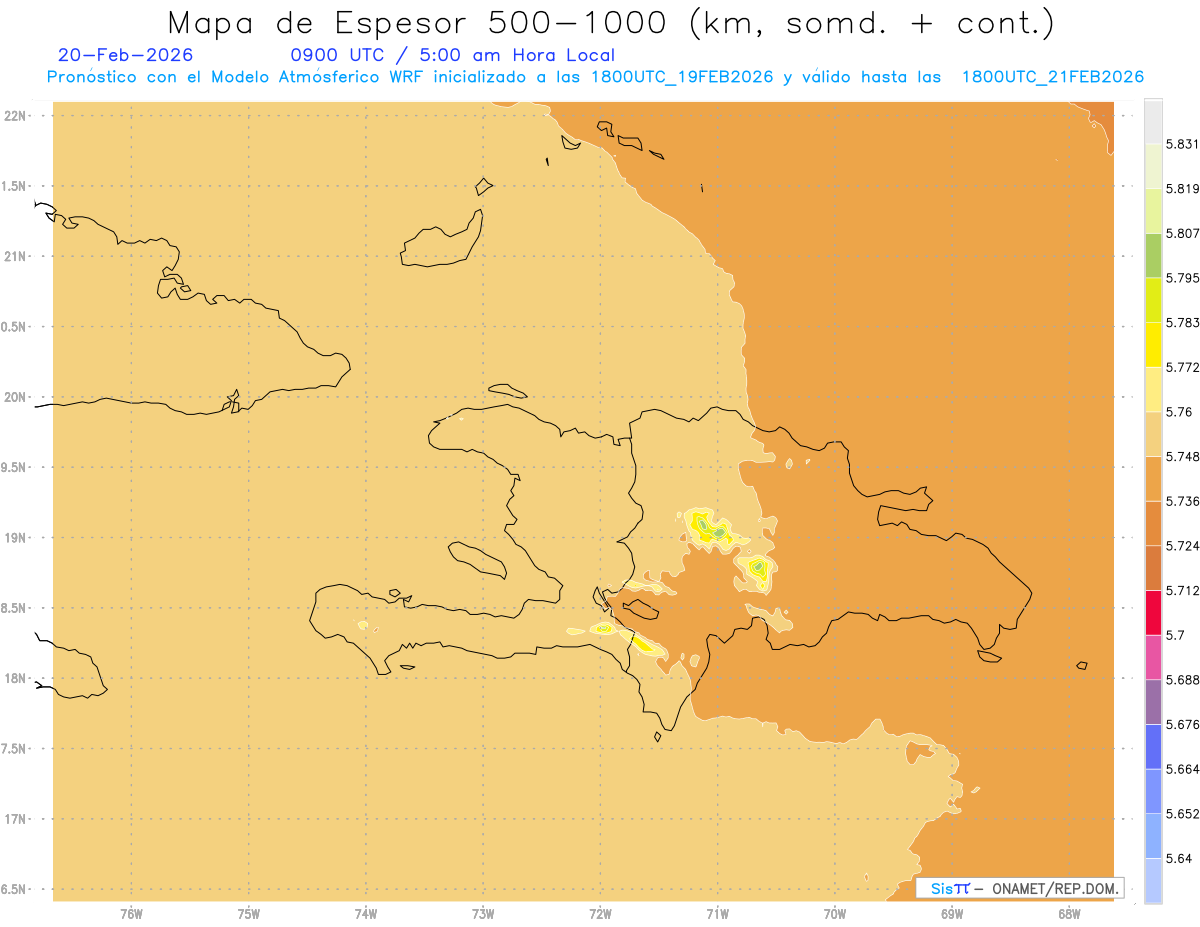Image resolution: width=1200 pixels, height=927 pixels.
Task: Click the colorbar value 5.676
Action: [1183, 724]
